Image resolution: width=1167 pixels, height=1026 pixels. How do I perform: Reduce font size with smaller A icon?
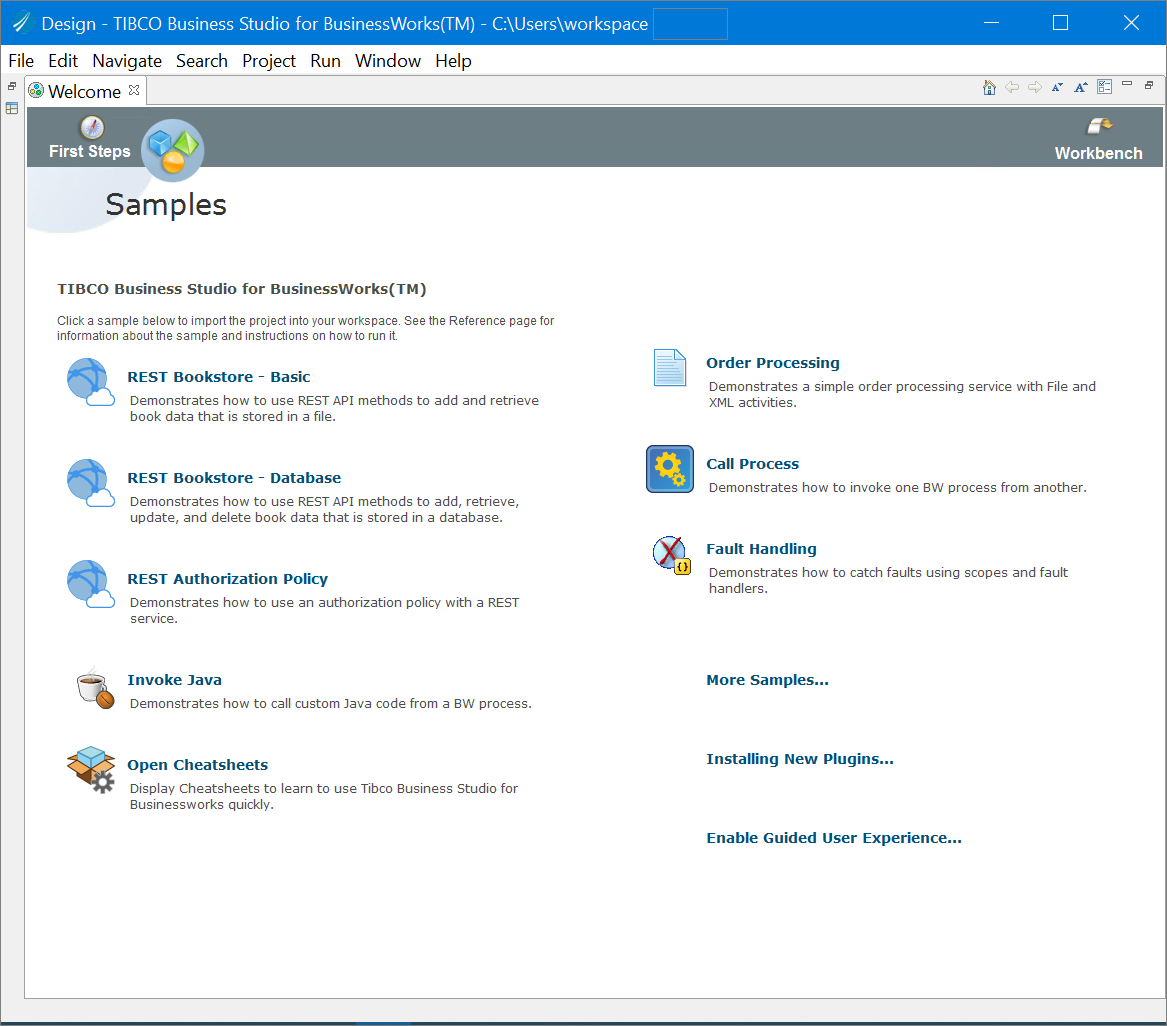(1058, 88)
